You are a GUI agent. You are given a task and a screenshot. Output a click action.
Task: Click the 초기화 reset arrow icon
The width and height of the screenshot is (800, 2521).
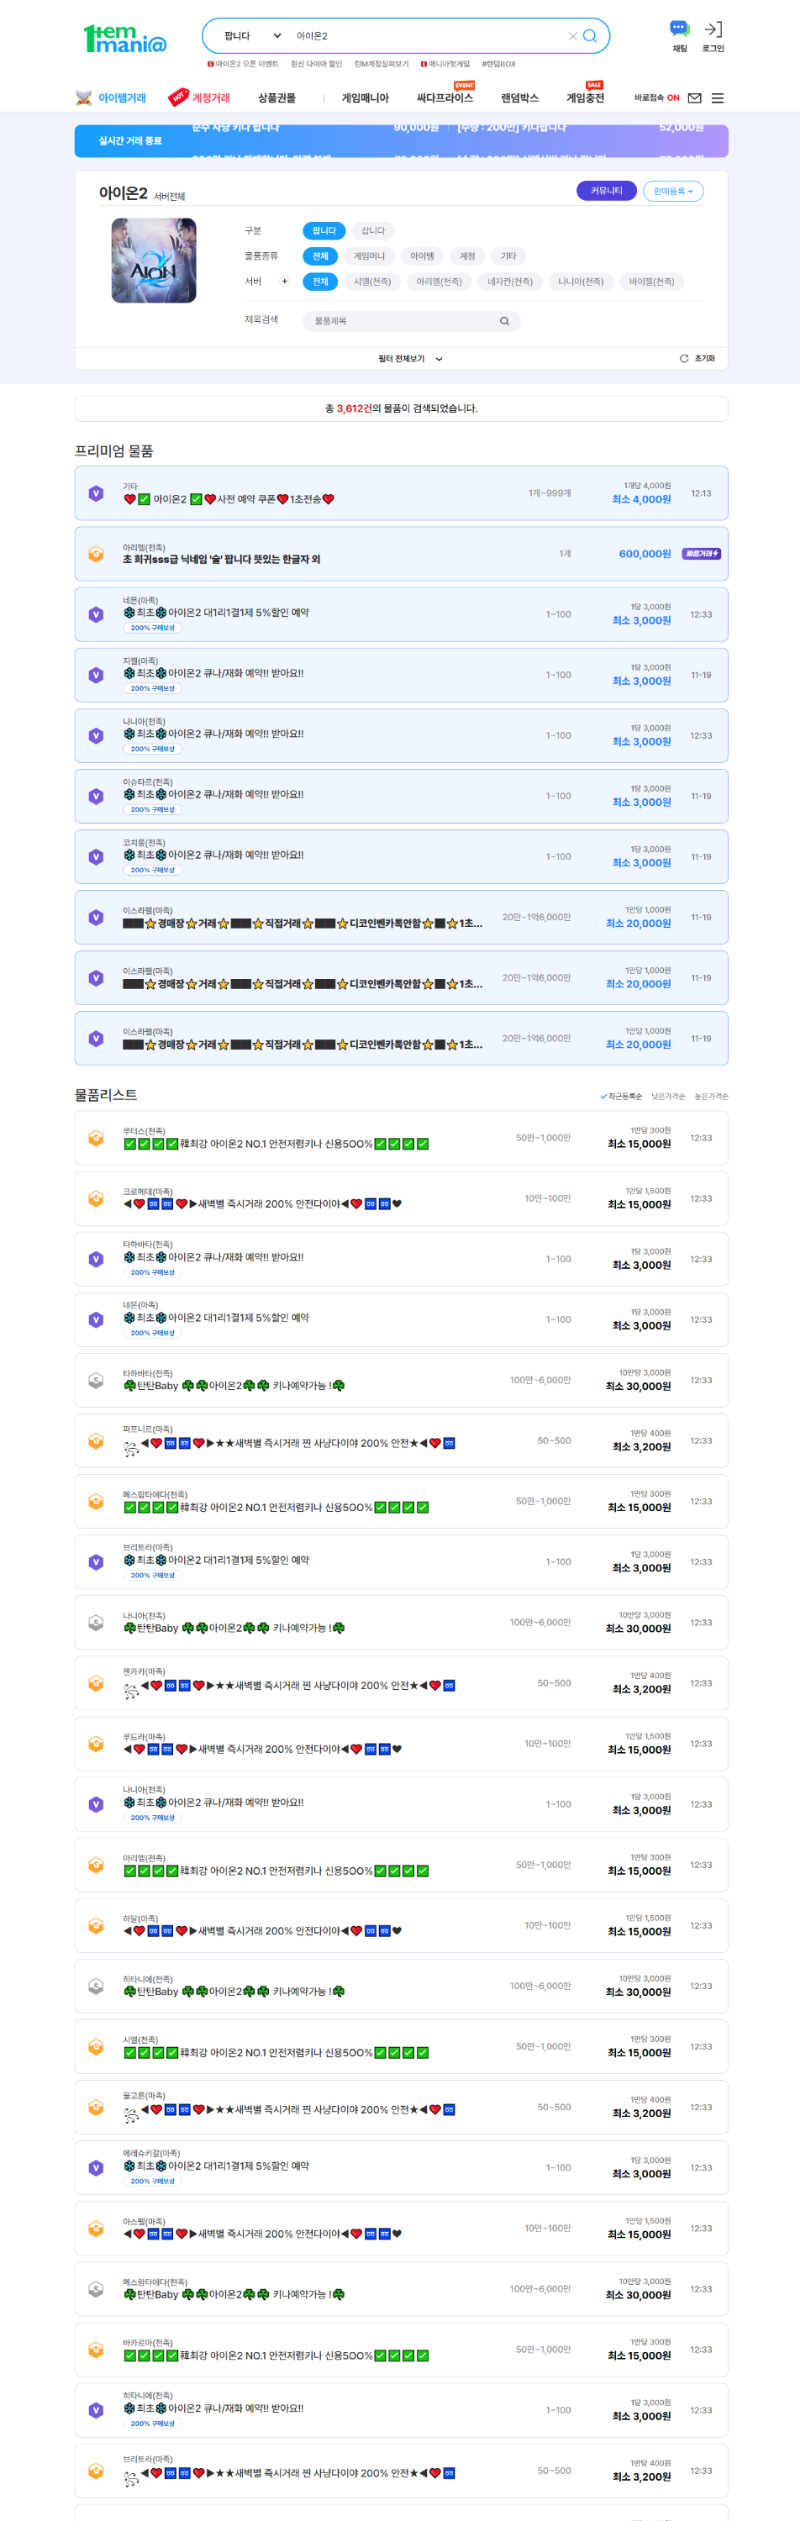tap(684, 358)
